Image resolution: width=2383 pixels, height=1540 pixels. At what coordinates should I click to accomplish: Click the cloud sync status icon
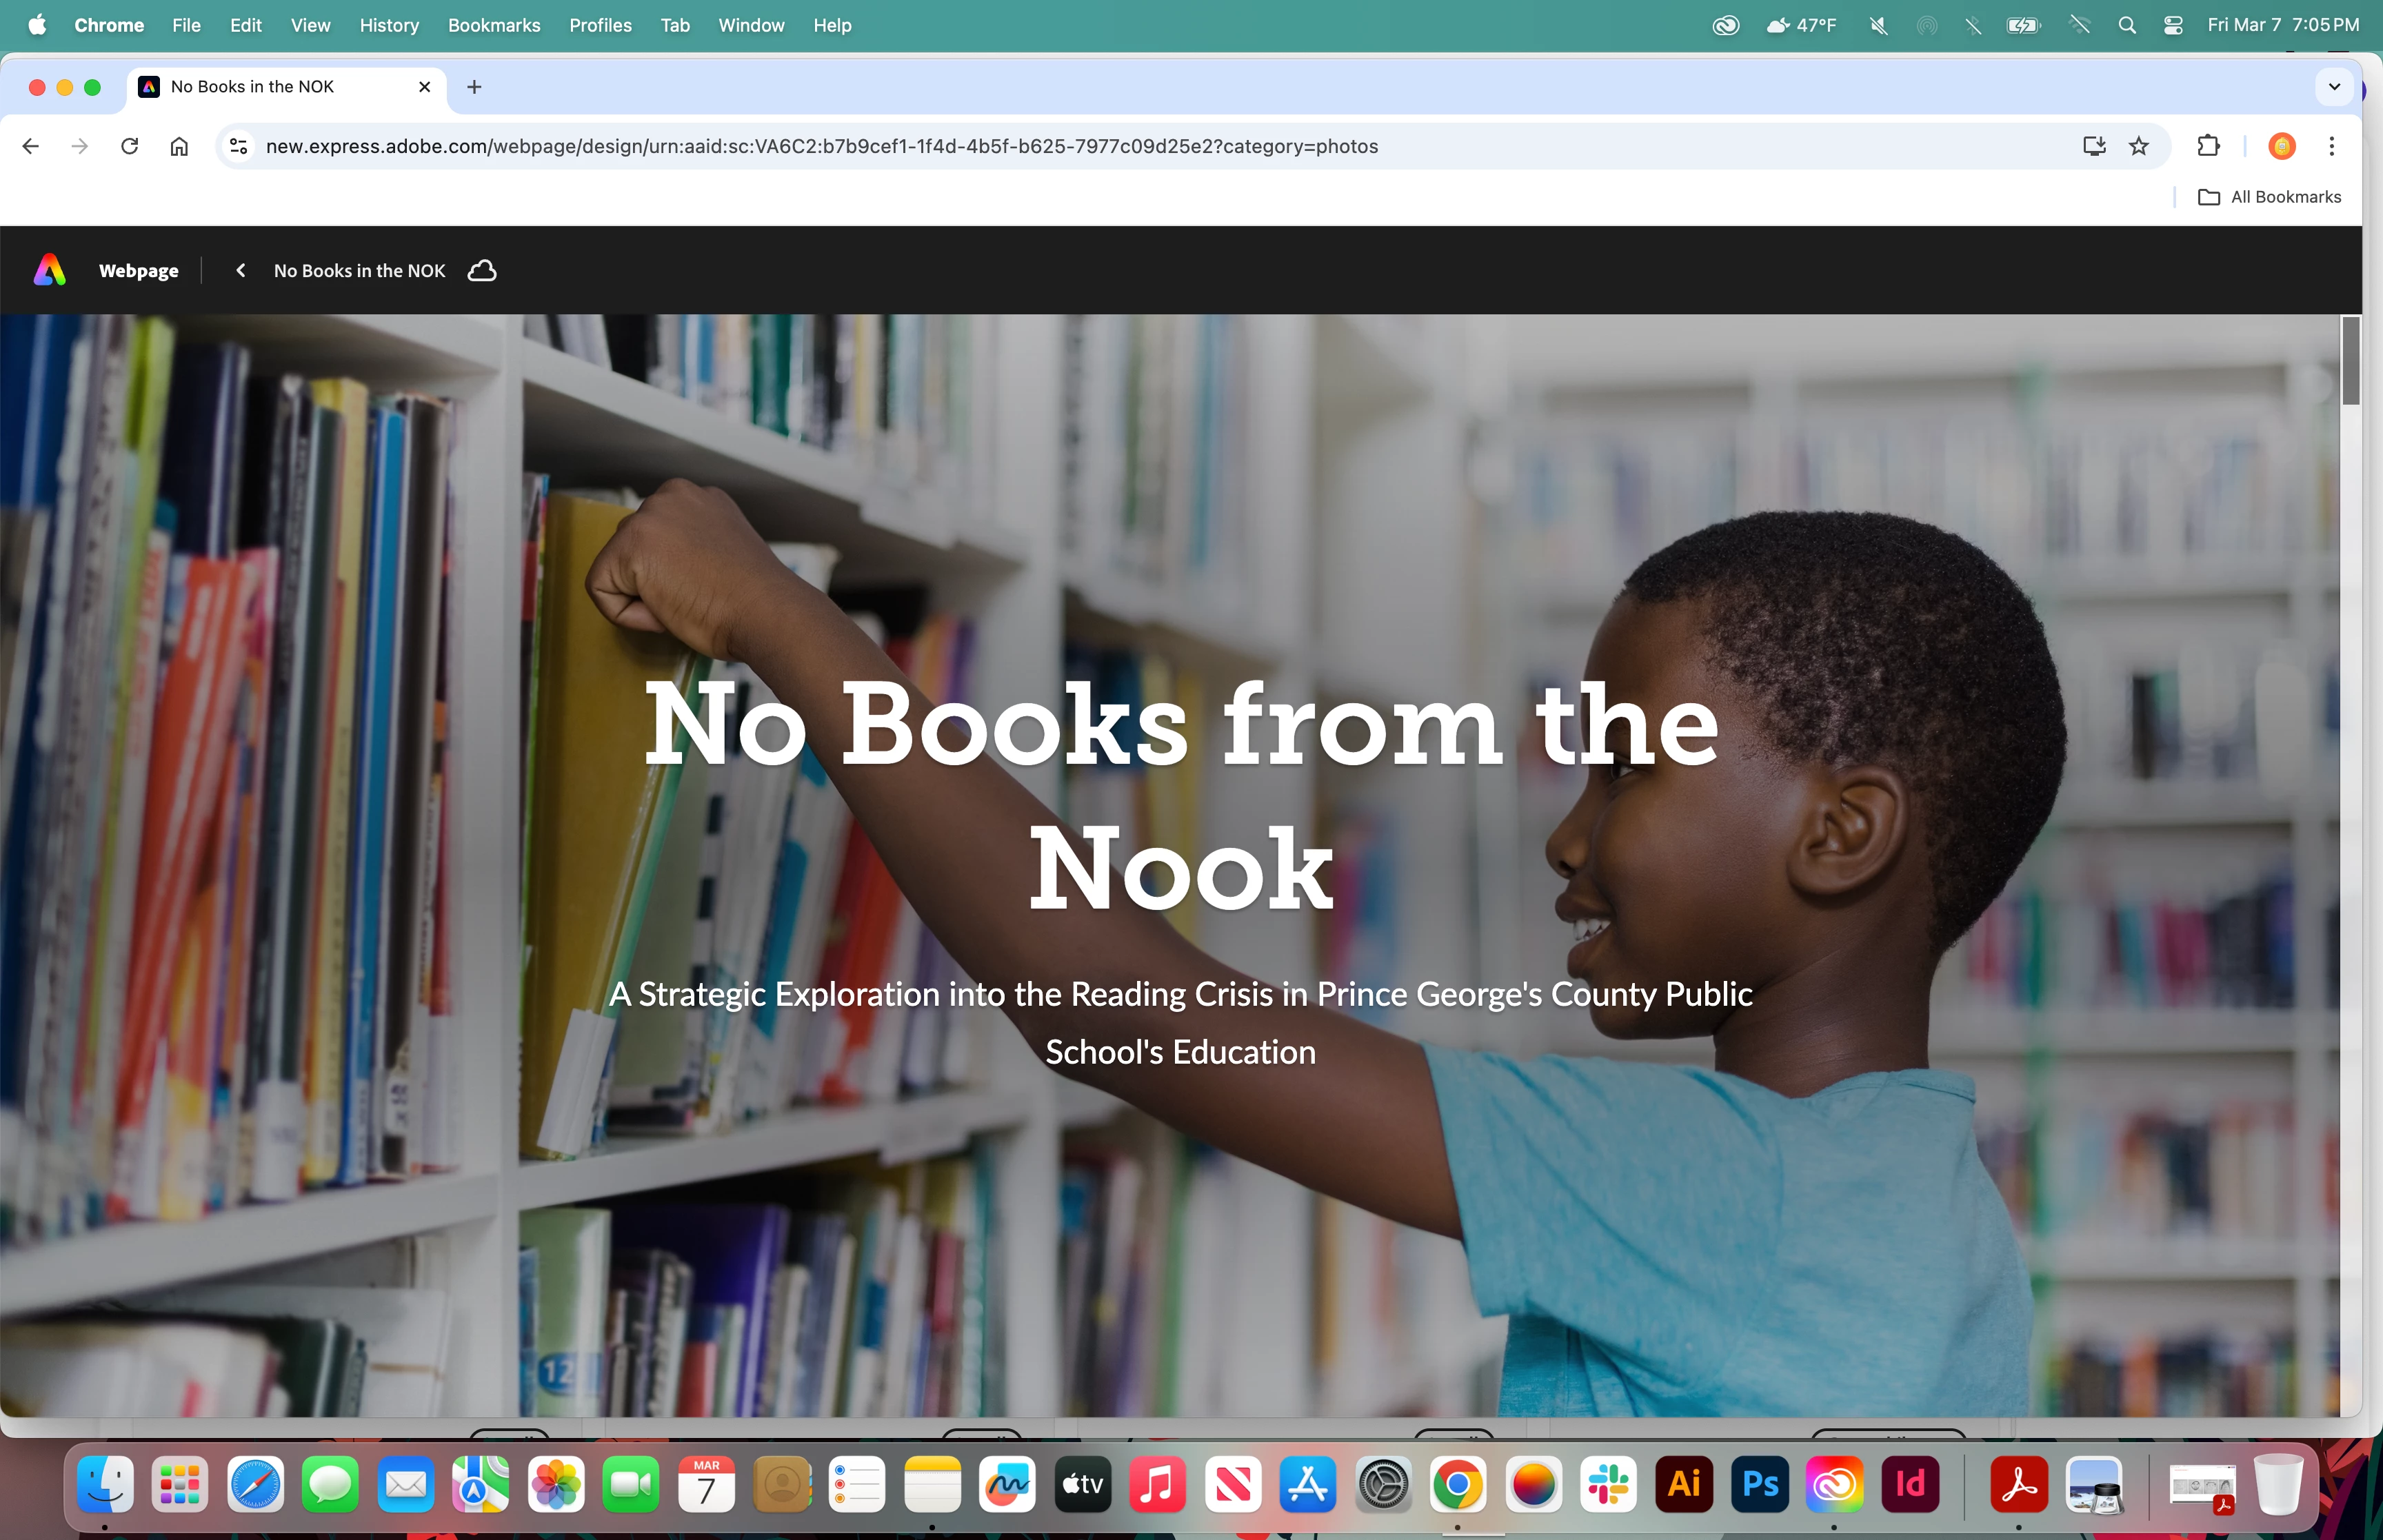click(482, 271)
